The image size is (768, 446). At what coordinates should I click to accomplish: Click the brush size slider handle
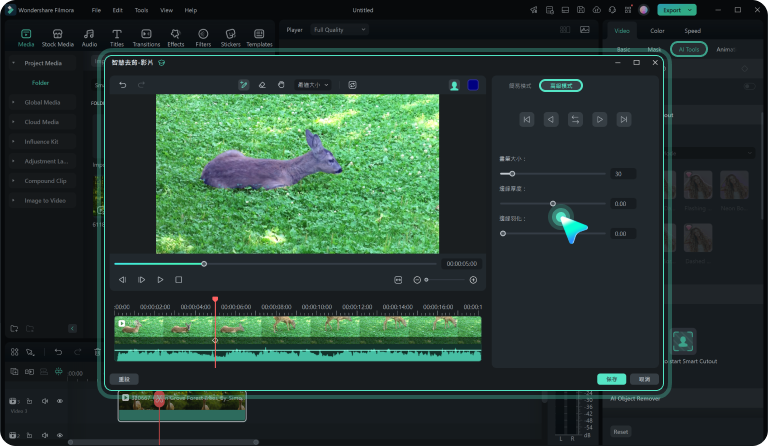pyautogui.click(x=512, y=174)
